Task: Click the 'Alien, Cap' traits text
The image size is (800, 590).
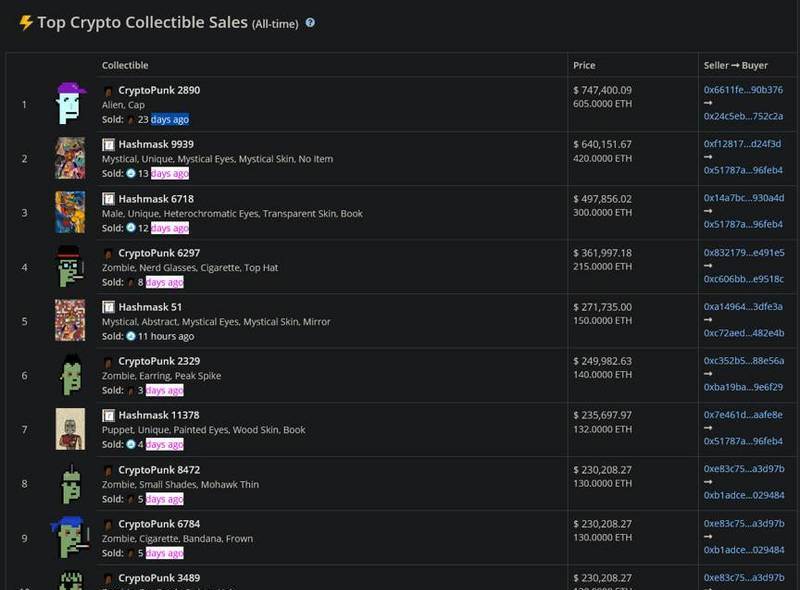Action: [x=123, y=105]
